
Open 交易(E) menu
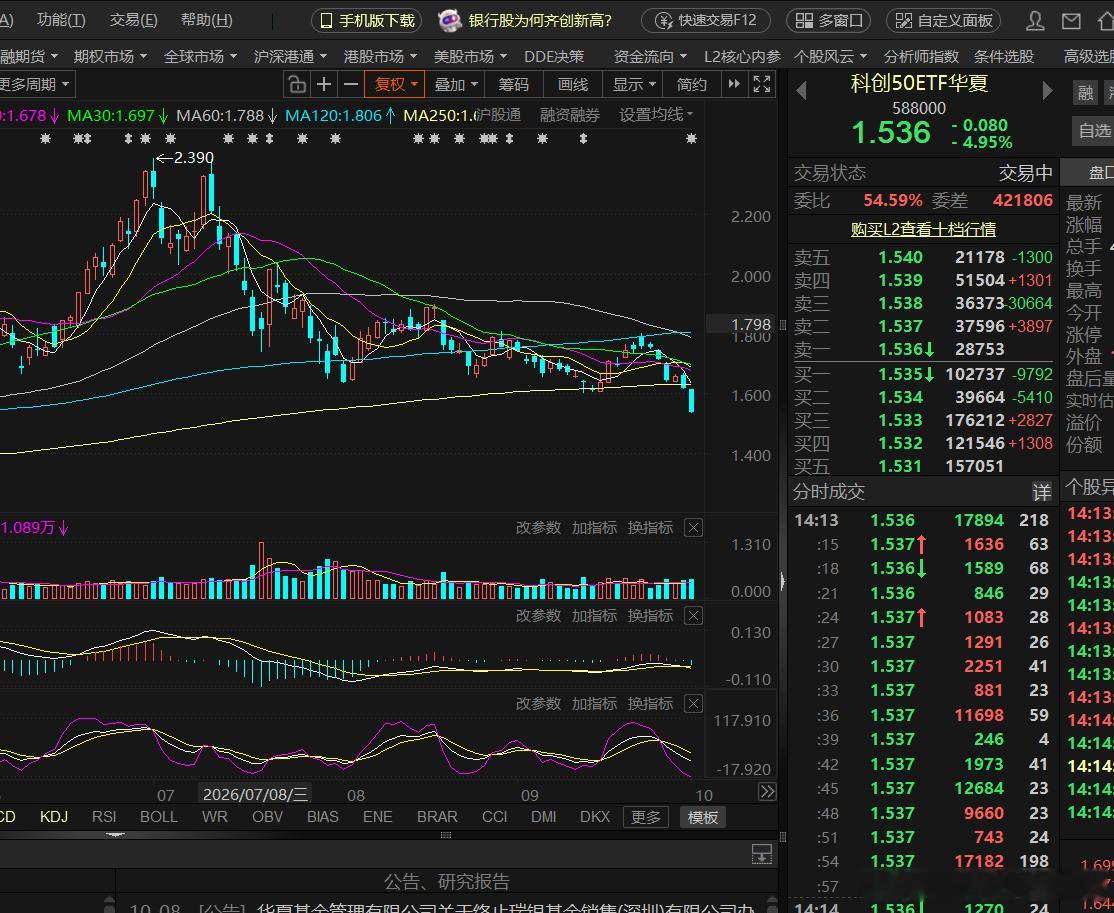[134, 20]
